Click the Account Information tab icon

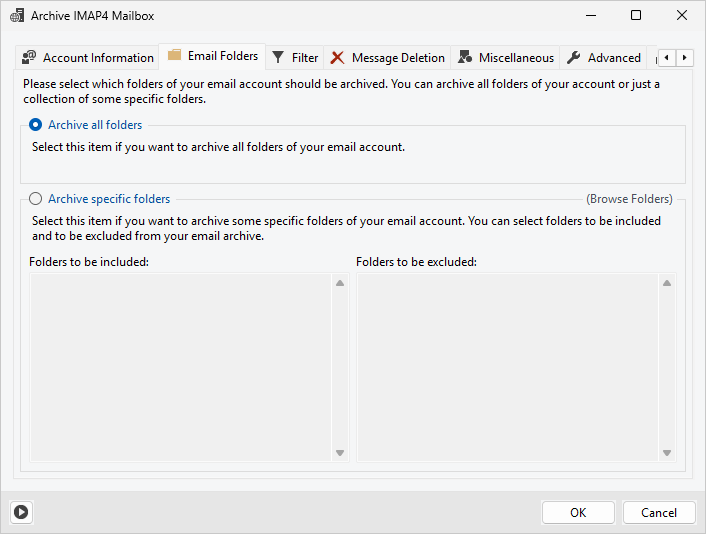pyautogui.click(x=29, y=58)
